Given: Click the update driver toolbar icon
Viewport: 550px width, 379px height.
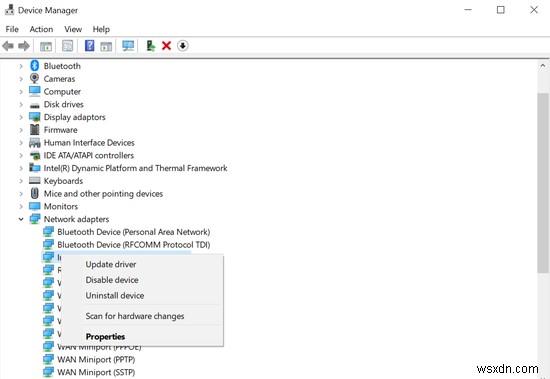Looking at the screenshot, I should (x=150, y=46).
